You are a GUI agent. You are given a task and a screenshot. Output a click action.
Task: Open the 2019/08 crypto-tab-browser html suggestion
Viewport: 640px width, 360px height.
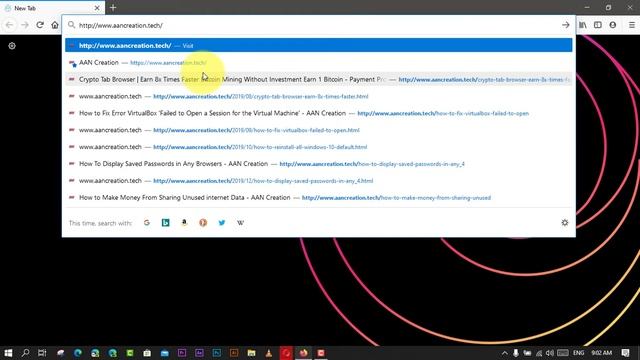tap(318, 96)
